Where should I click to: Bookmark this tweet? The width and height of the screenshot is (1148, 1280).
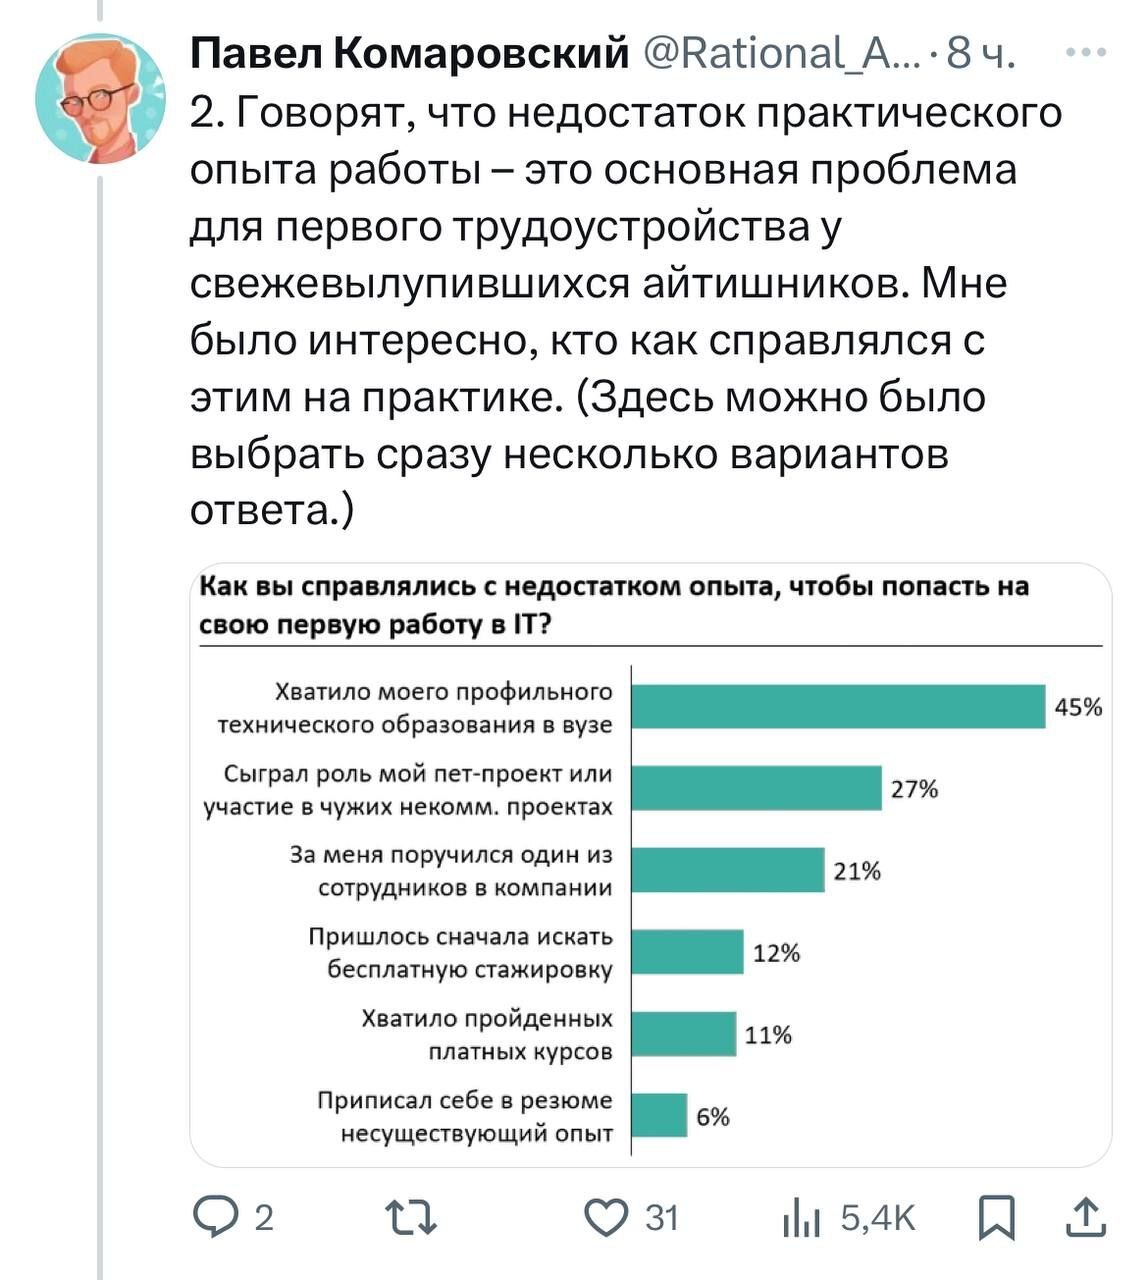point(996,1217)
